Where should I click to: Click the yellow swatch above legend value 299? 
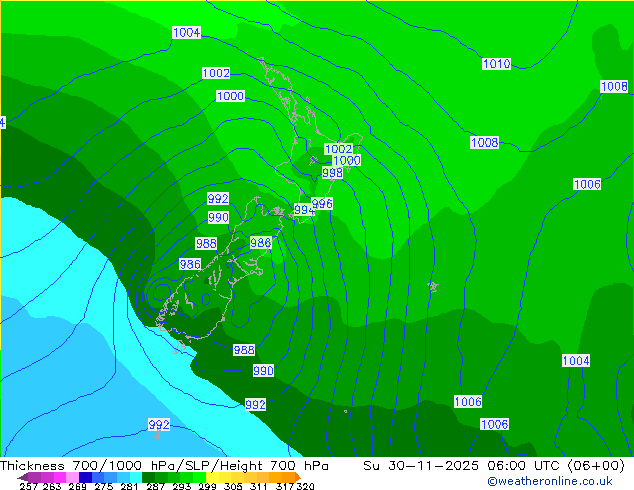(212, 477)
